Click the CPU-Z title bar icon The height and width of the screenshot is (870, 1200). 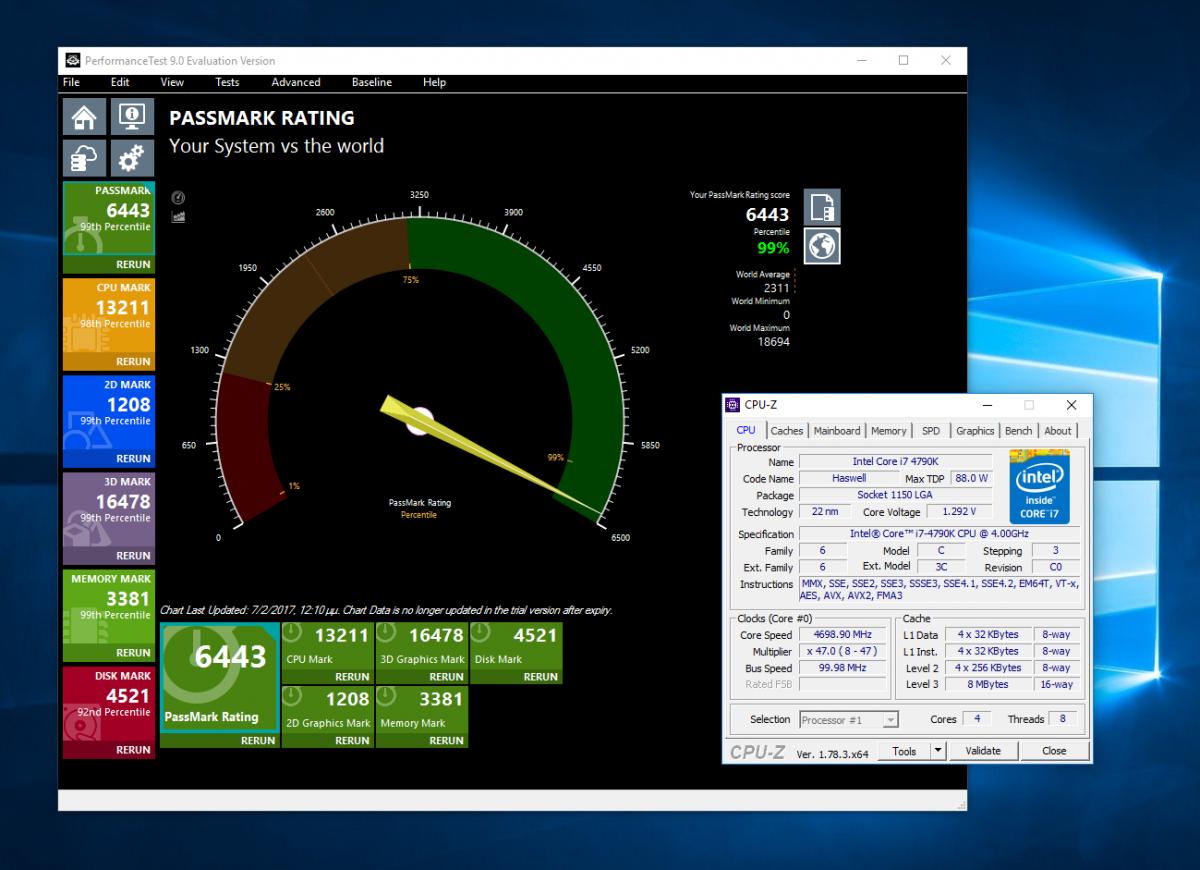[x=733, y=405]
